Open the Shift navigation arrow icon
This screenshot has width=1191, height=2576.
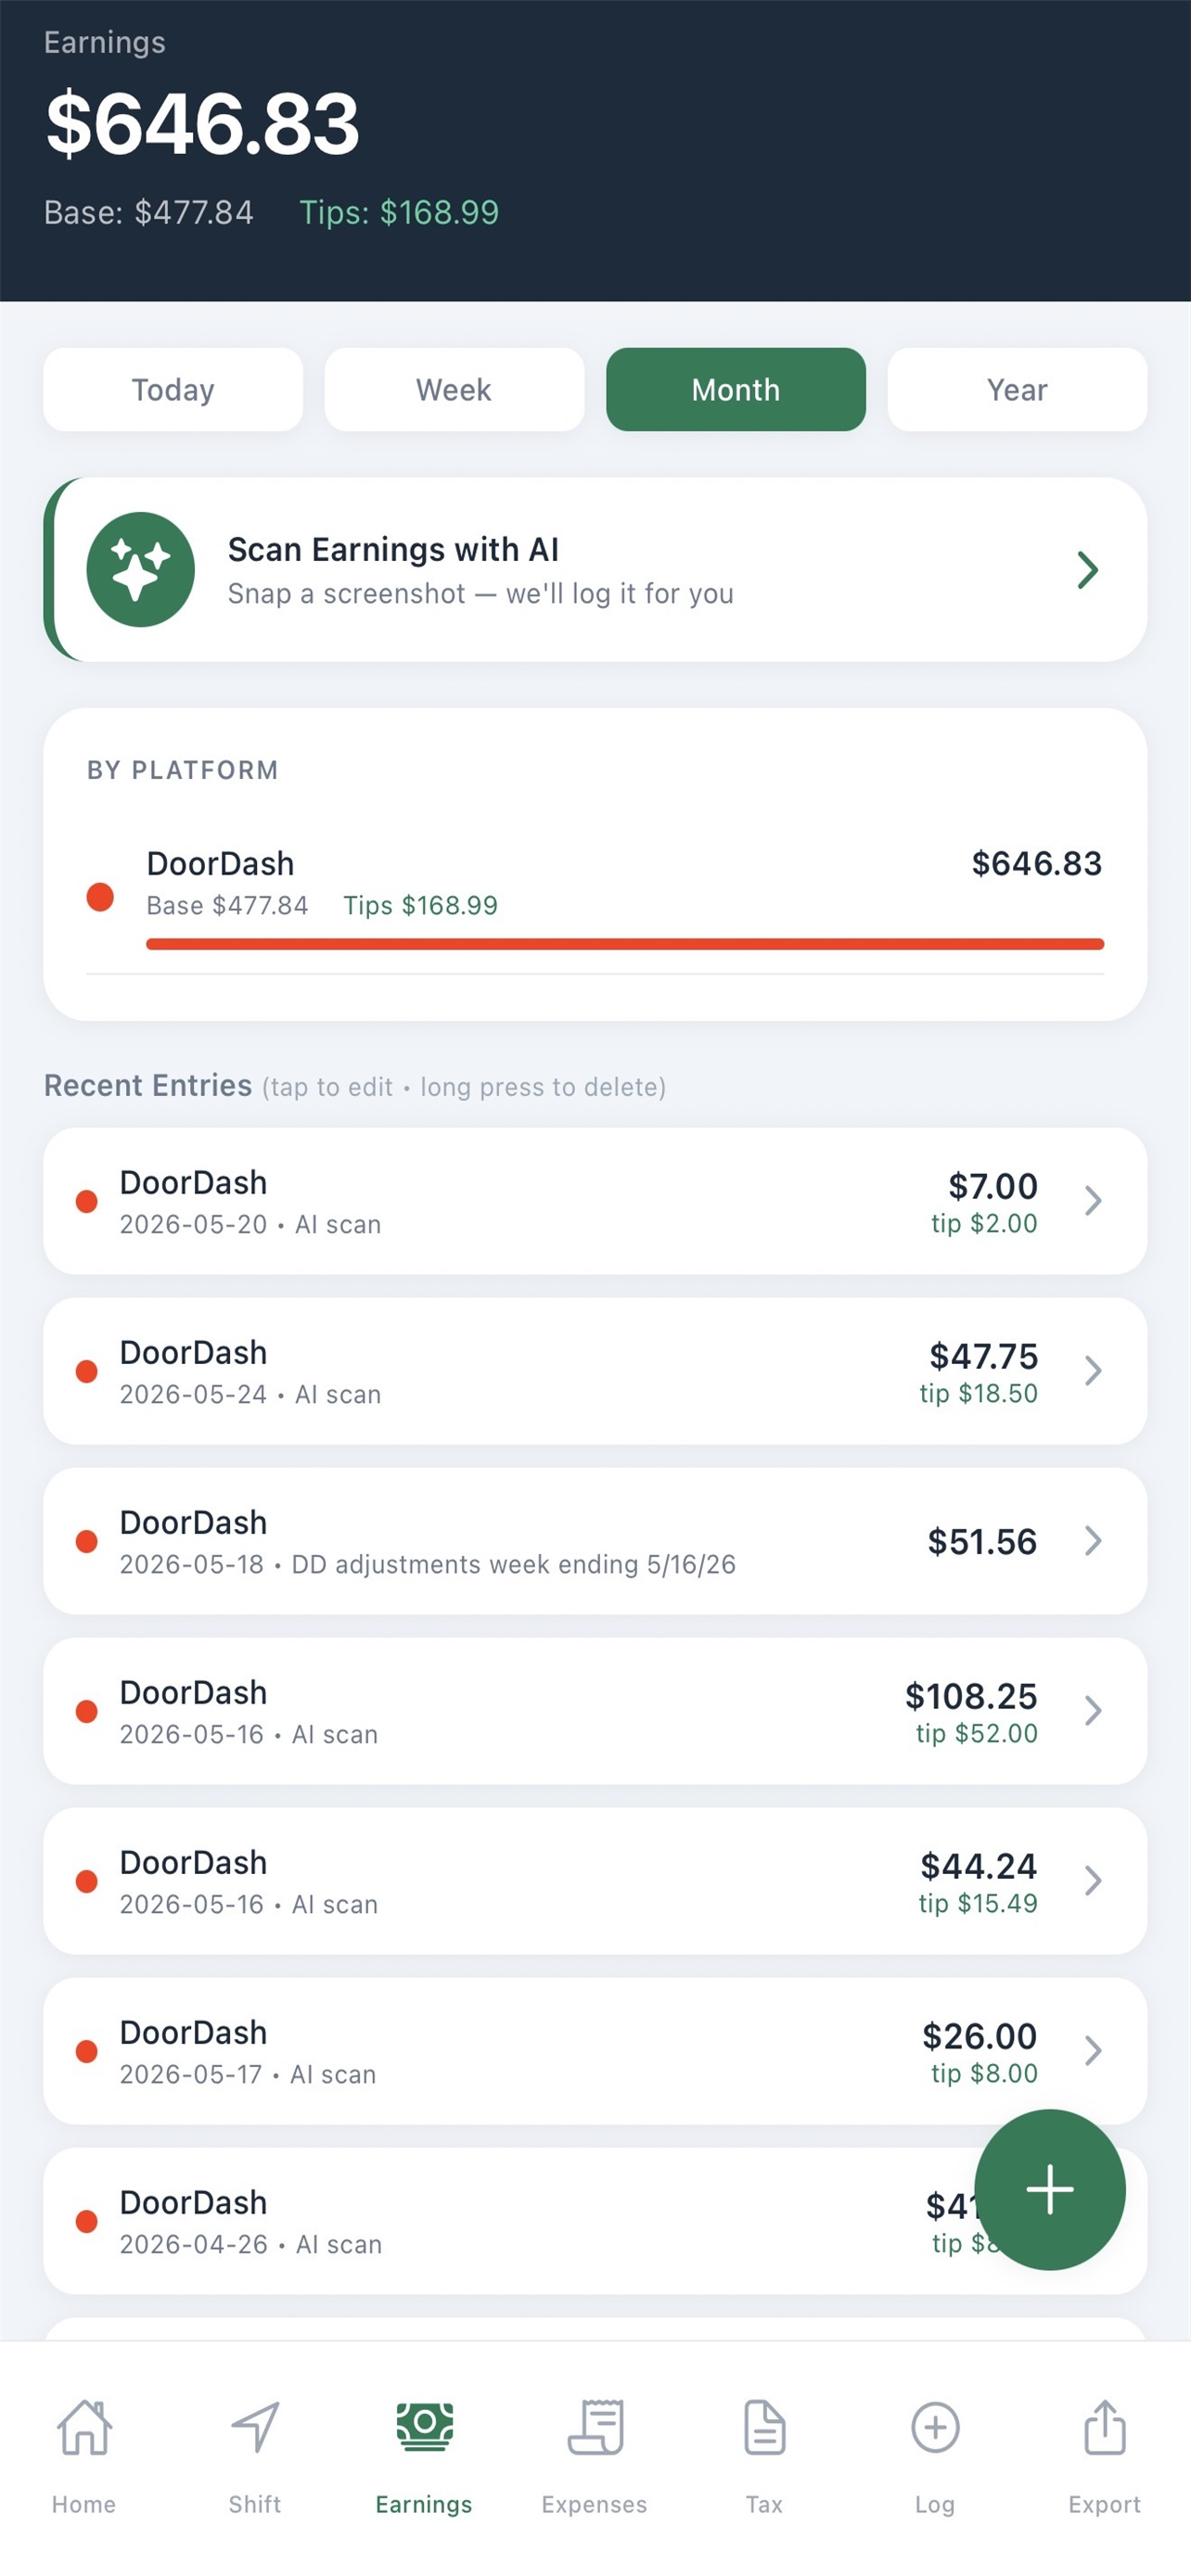point(255,2427)
